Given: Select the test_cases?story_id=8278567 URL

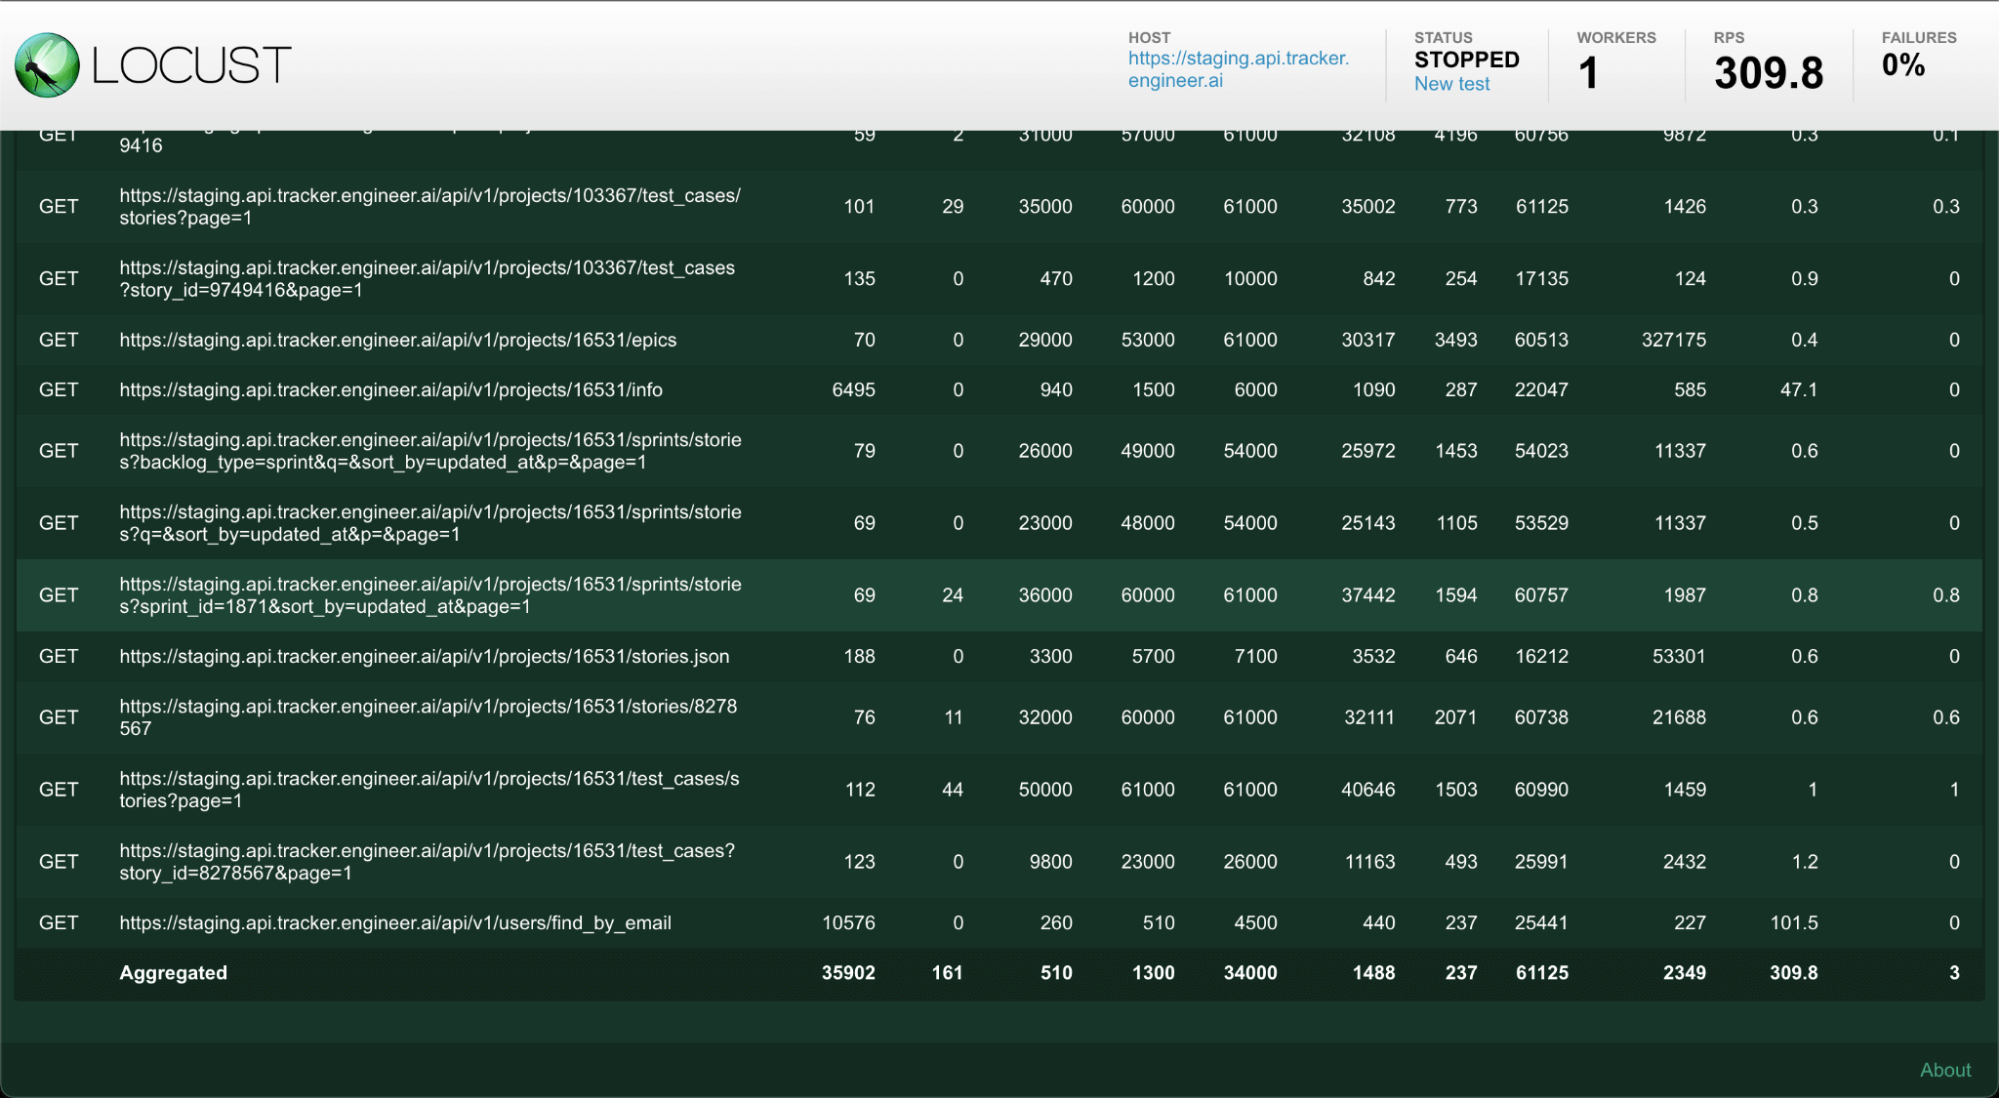Looking at the screenshot, I should pos(427,862).
